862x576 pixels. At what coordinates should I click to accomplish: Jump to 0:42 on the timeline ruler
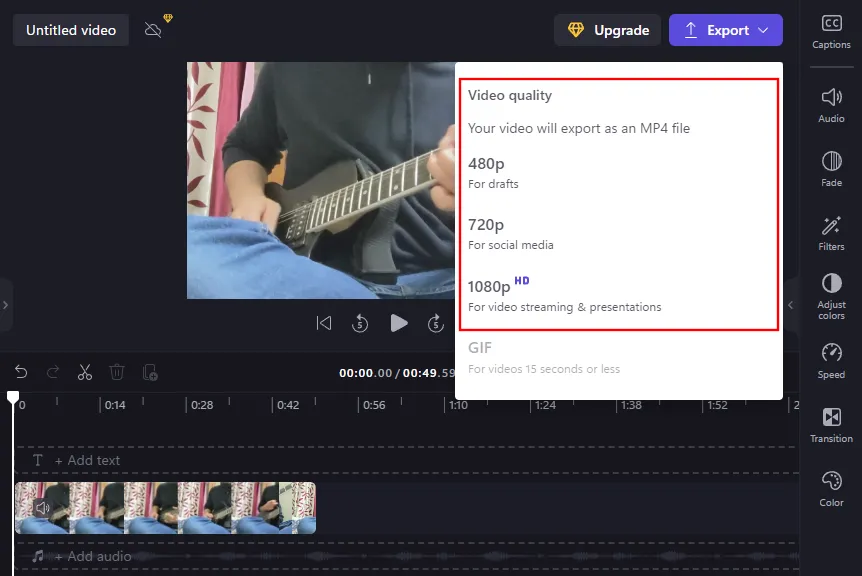coord(288,405)
